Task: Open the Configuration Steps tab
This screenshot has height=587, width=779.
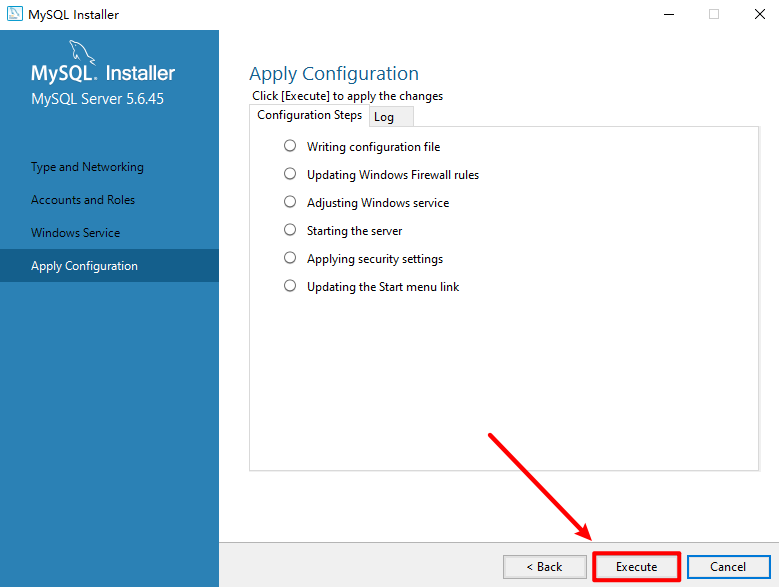Action: 309,115
